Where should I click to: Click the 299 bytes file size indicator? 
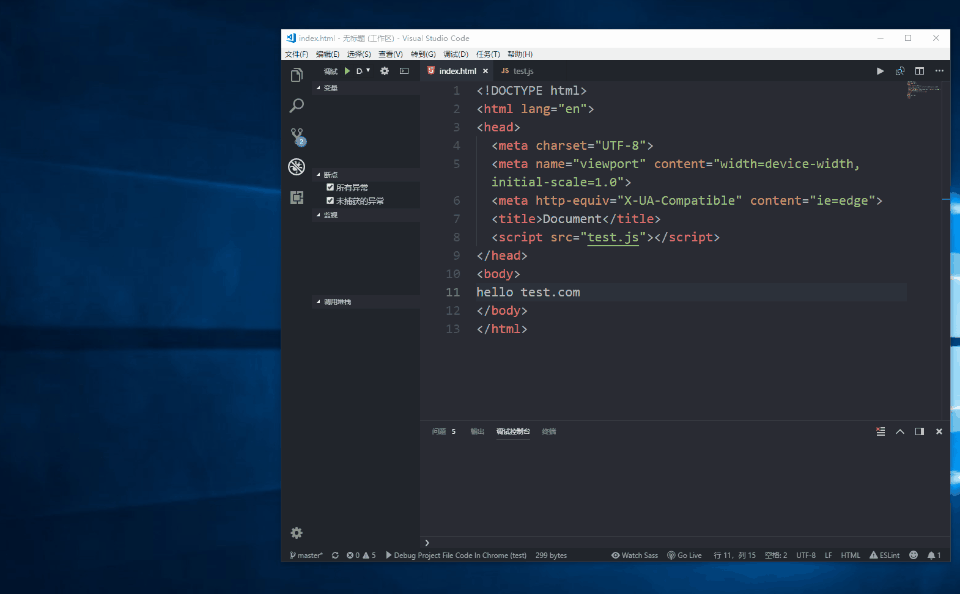[x=551, y=555]
